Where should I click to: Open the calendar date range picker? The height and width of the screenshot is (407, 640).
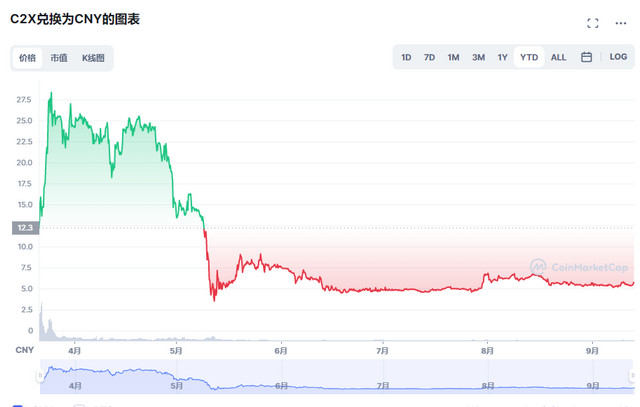click(586, 57)
